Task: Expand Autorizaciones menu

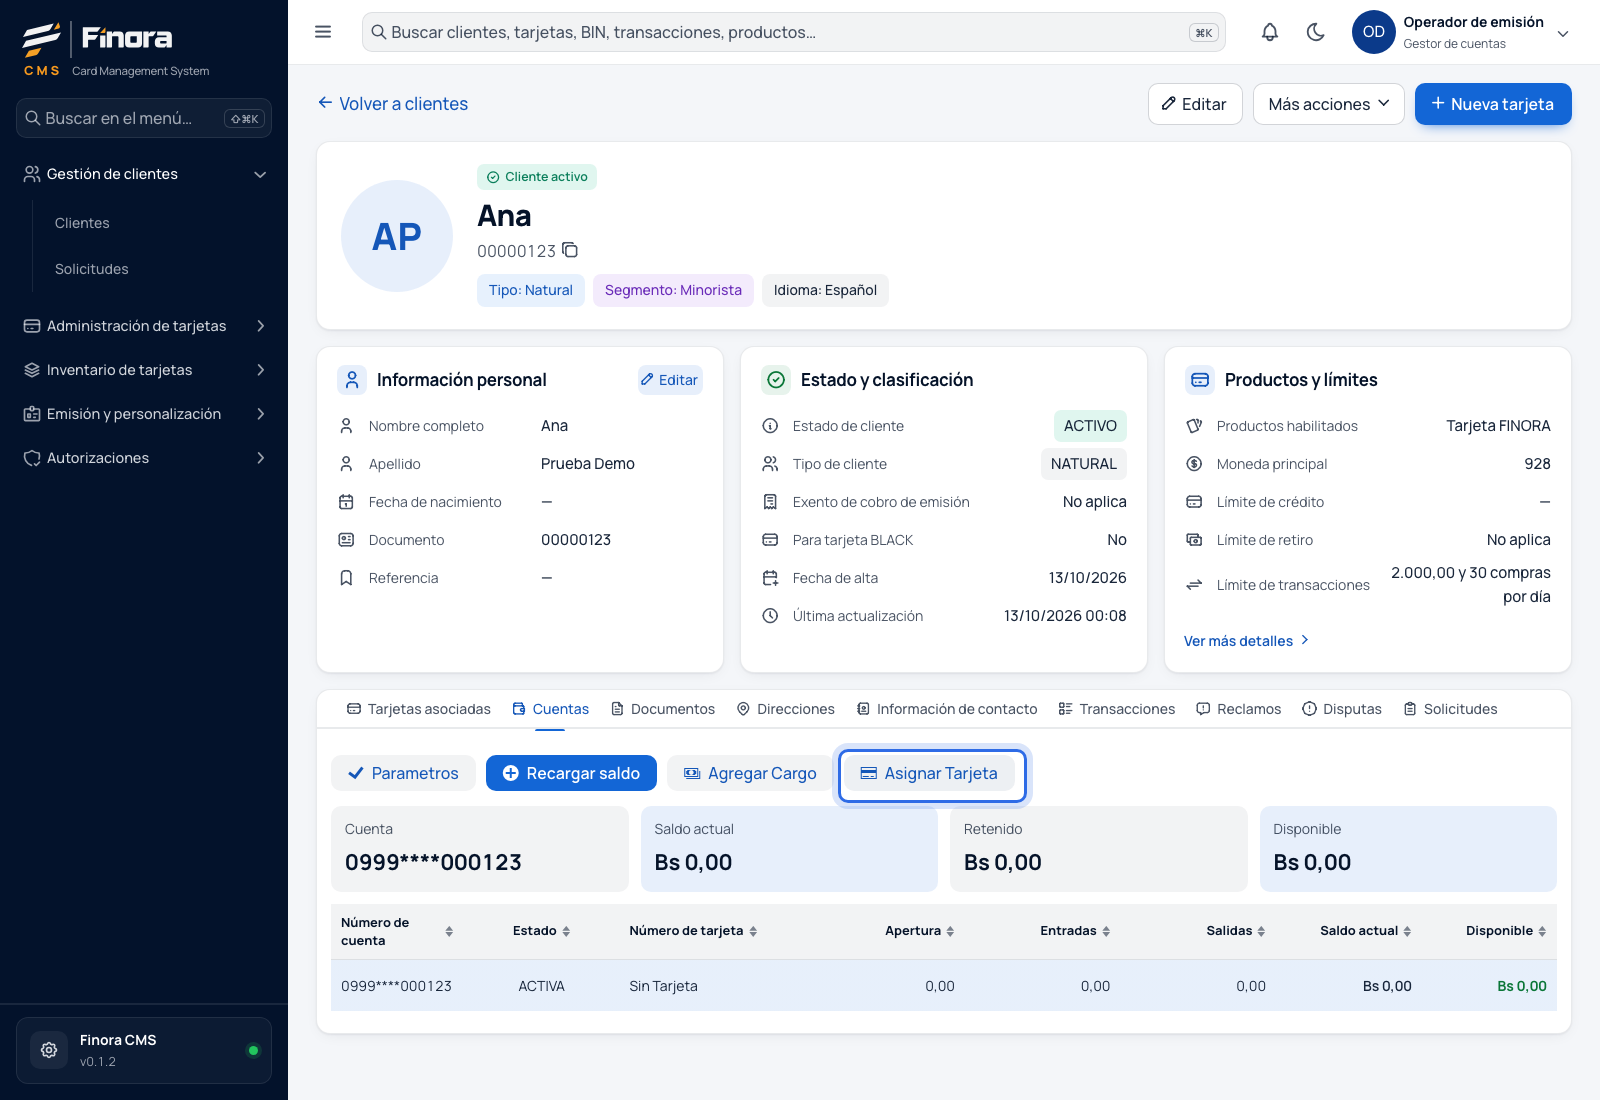Action: 144,458
